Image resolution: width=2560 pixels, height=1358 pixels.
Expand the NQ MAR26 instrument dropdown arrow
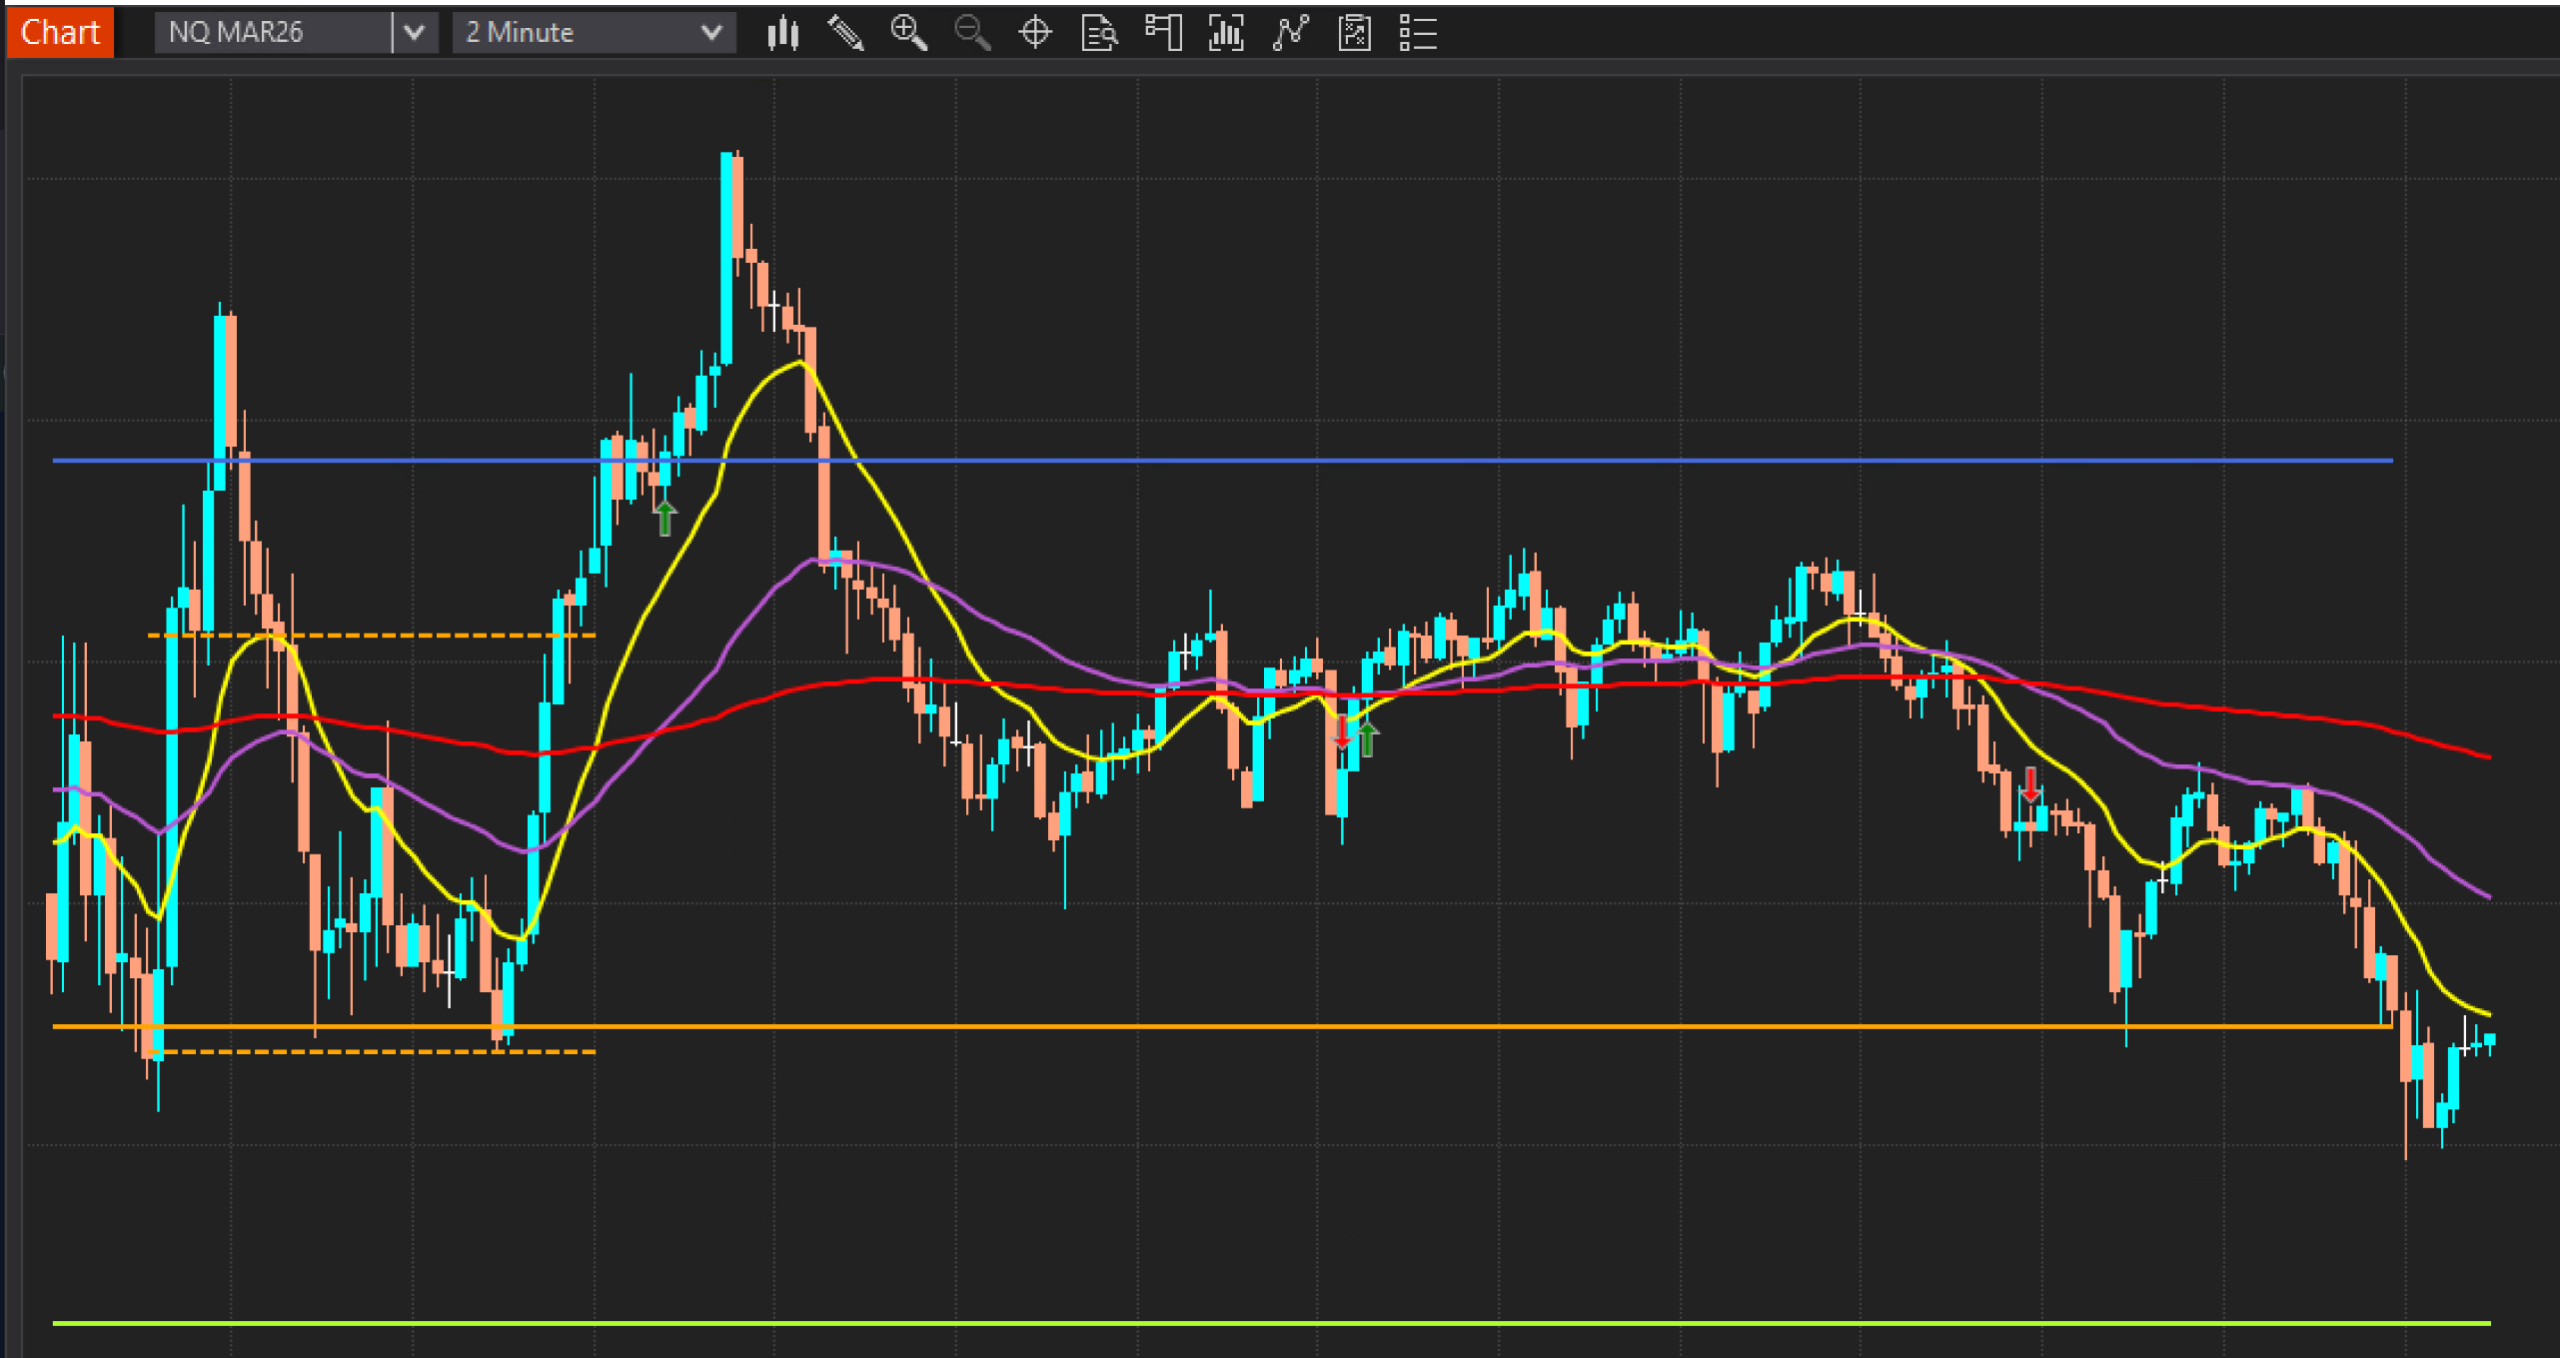coord(414,33)
